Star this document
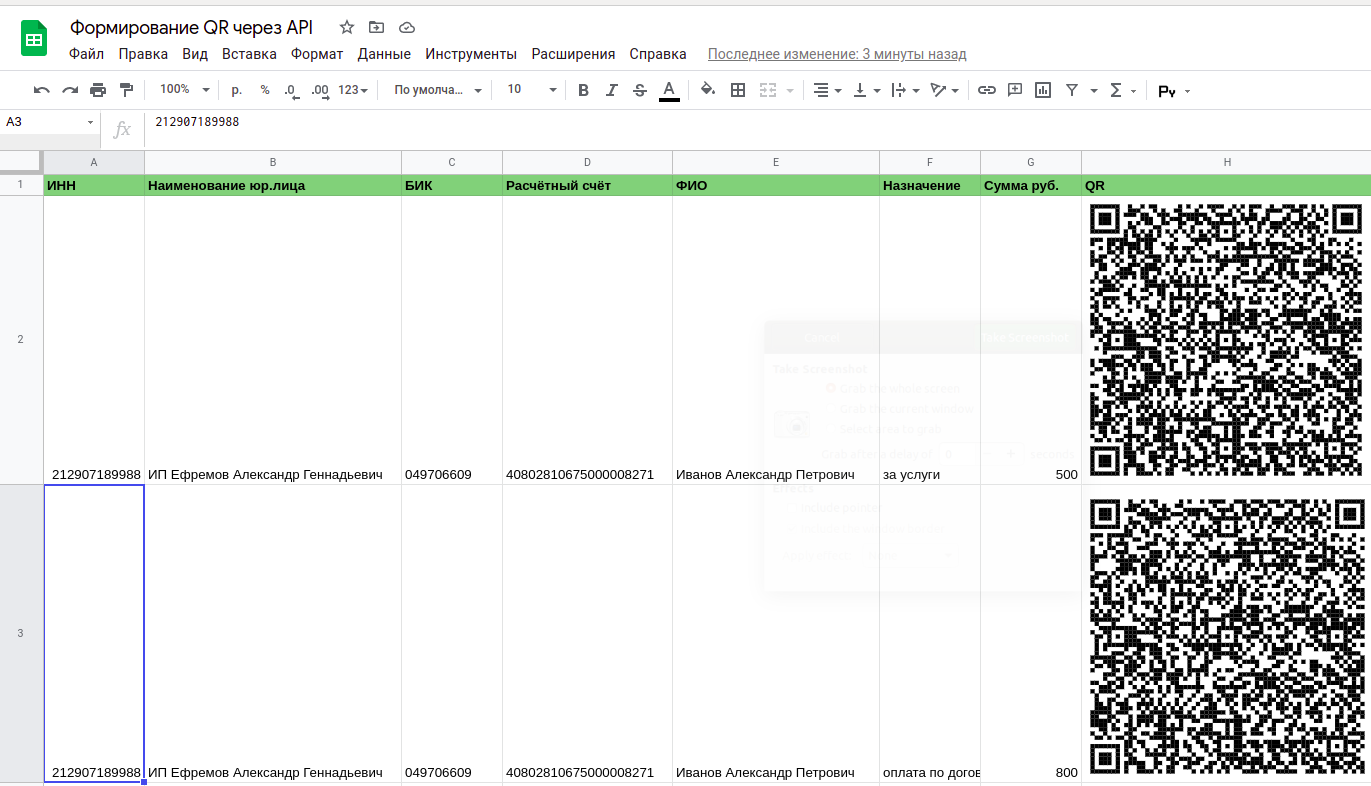The image size is (1371, 786). pos(347,27)
